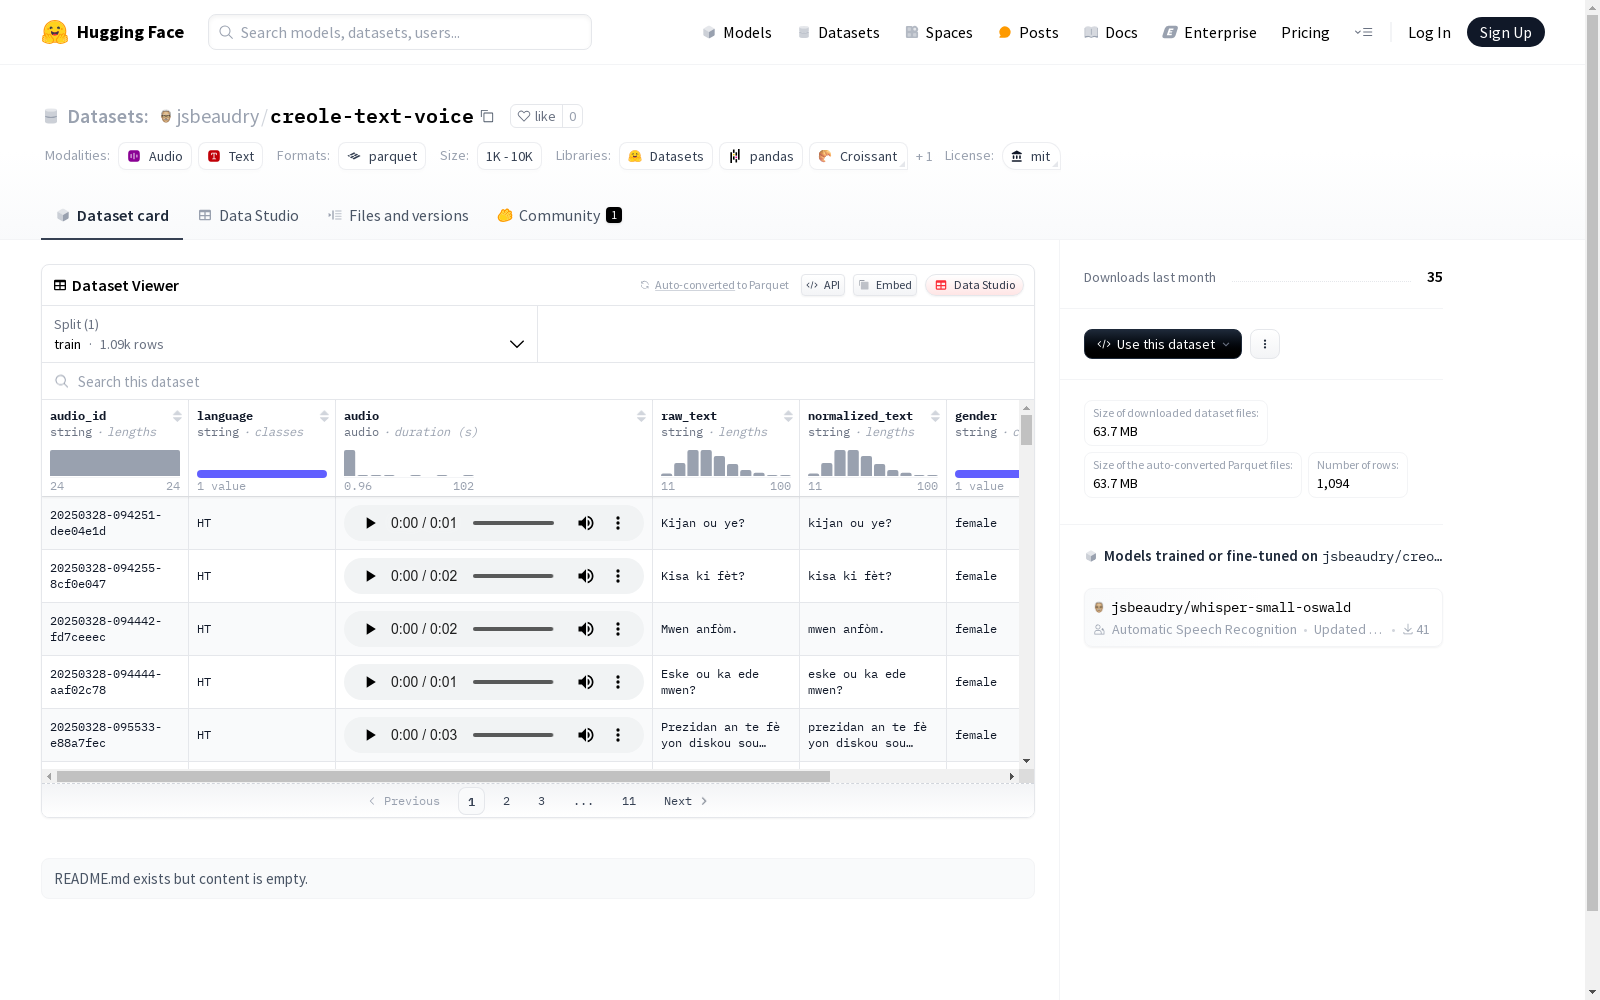Focus the Search models, datasets, users field

tap(400, 32)
